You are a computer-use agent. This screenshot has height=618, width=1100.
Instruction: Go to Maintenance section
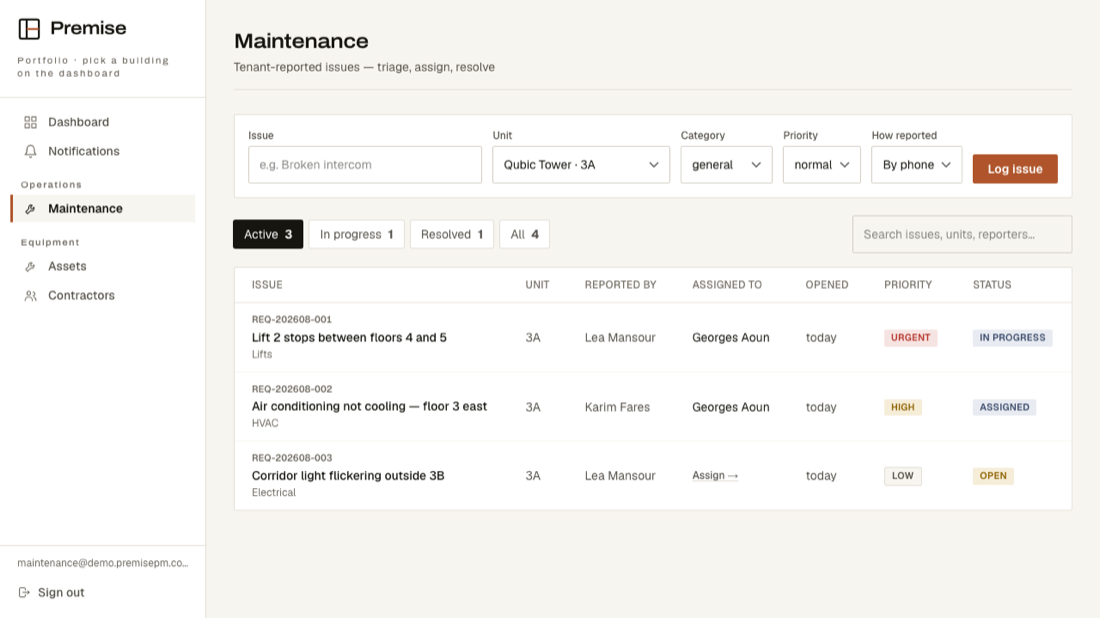[102, 209]
